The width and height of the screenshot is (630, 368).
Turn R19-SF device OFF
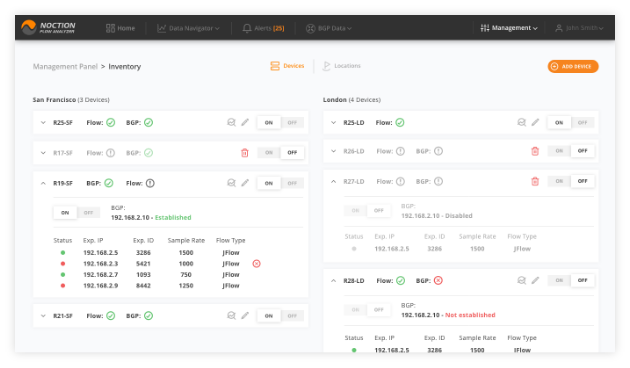[292, 183]
